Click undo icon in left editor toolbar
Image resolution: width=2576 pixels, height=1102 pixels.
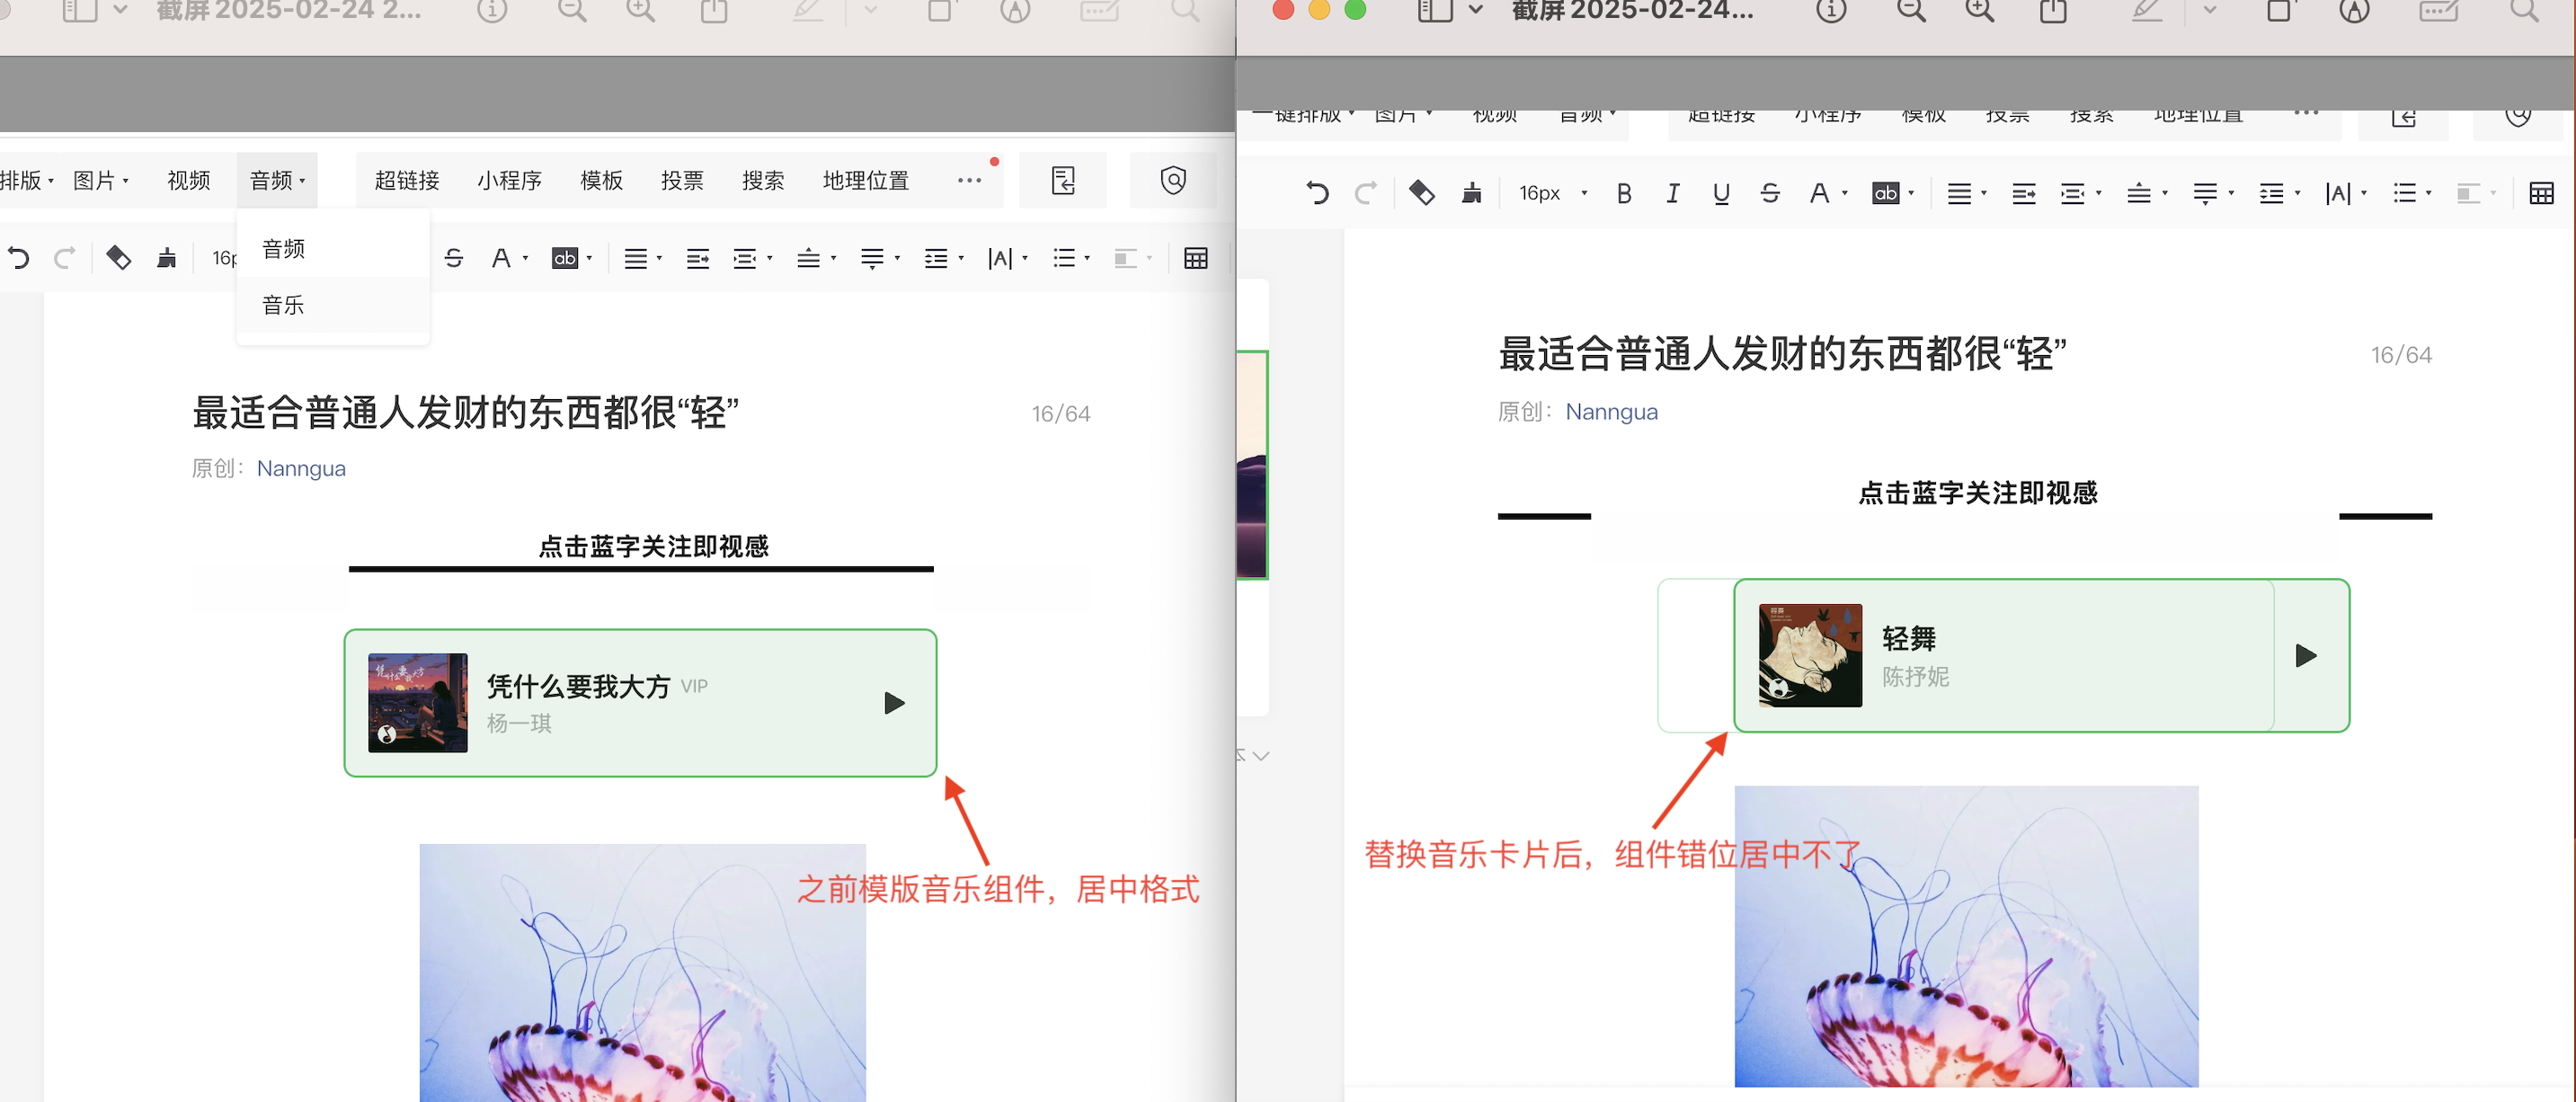[x=18, y=259]
